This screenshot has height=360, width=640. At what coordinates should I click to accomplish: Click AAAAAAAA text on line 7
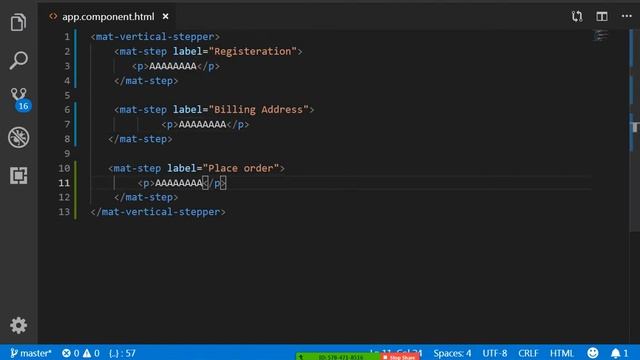tap(202, 124)
